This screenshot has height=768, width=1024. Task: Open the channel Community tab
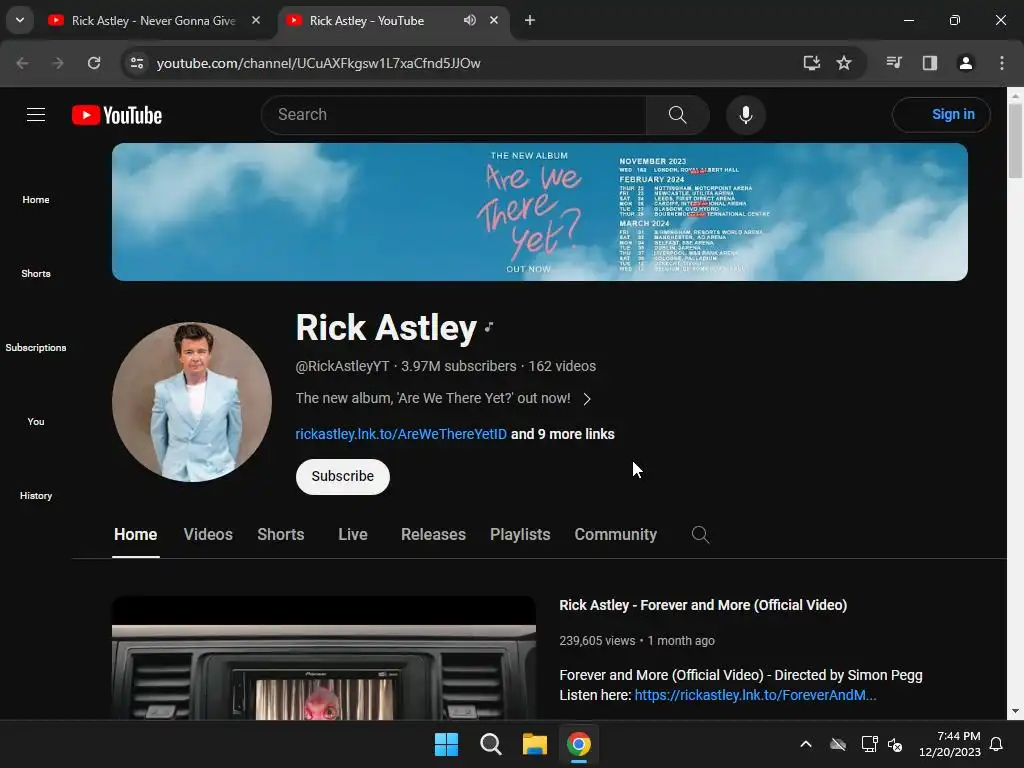[615, 534]
